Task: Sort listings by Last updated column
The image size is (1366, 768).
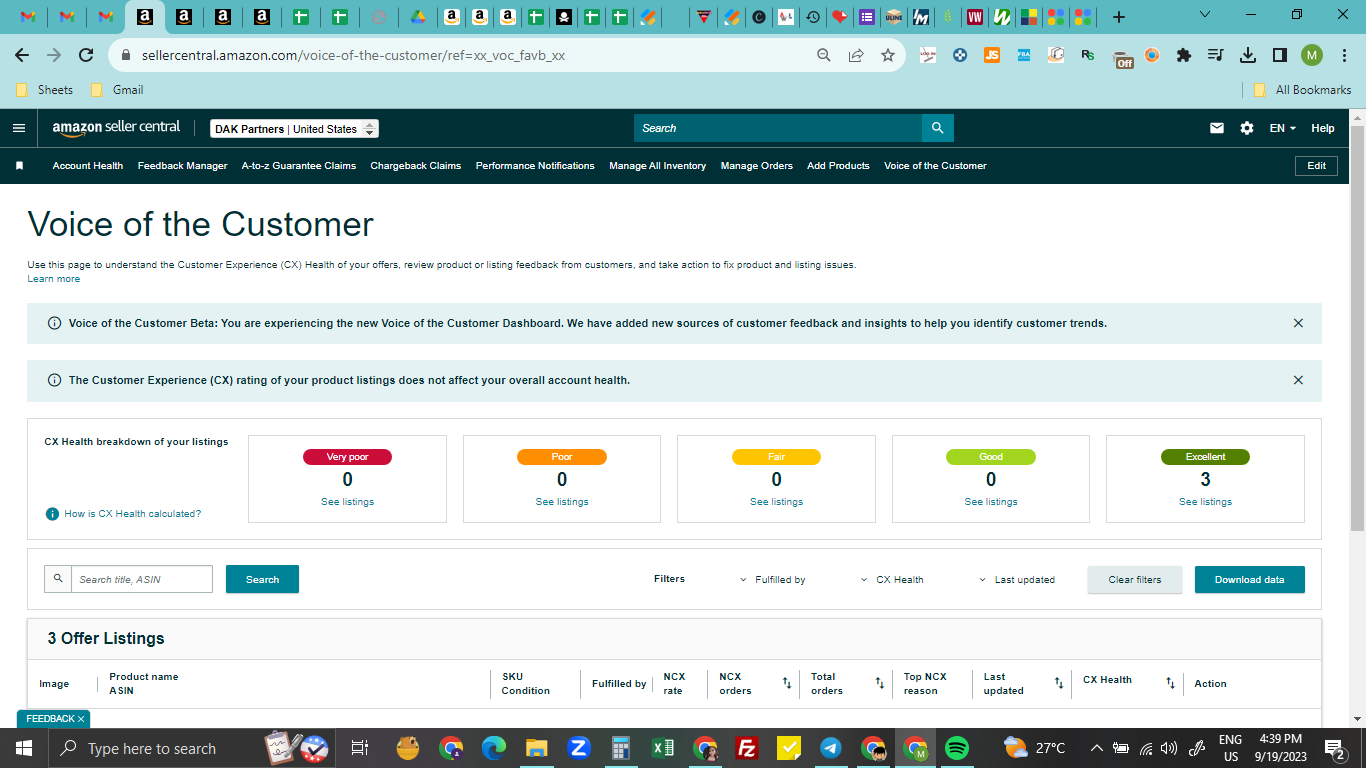Action: pyautogui.click(x=1059, y=684)
